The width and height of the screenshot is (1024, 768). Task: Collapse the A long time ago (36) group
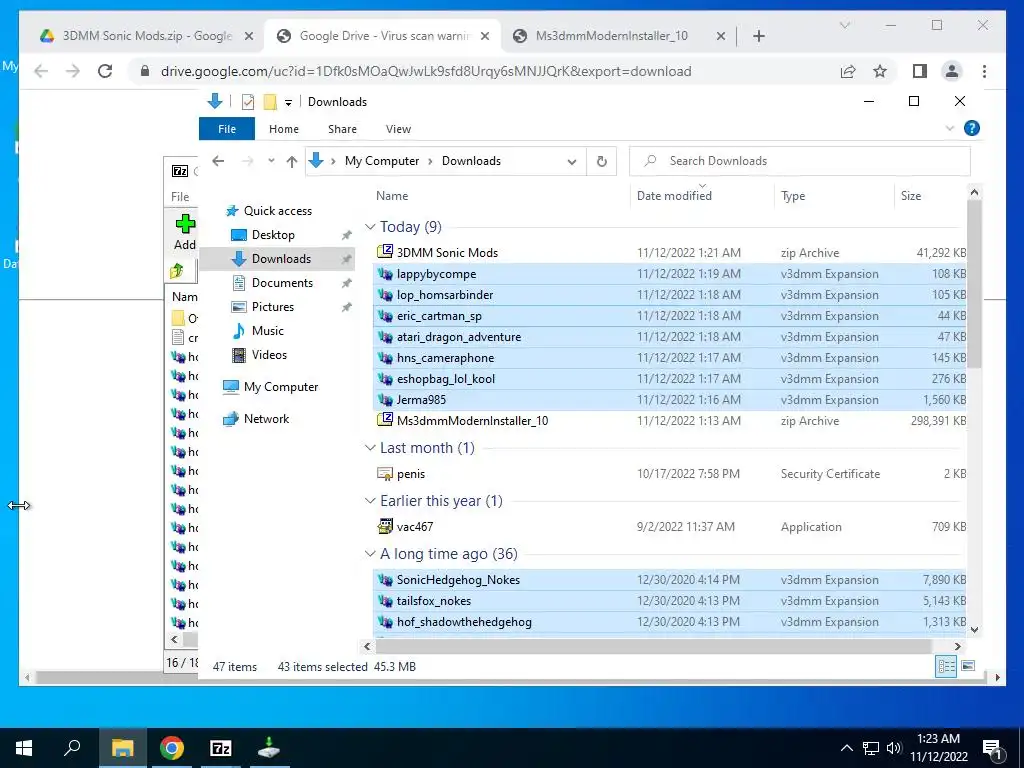coord(370,554)
